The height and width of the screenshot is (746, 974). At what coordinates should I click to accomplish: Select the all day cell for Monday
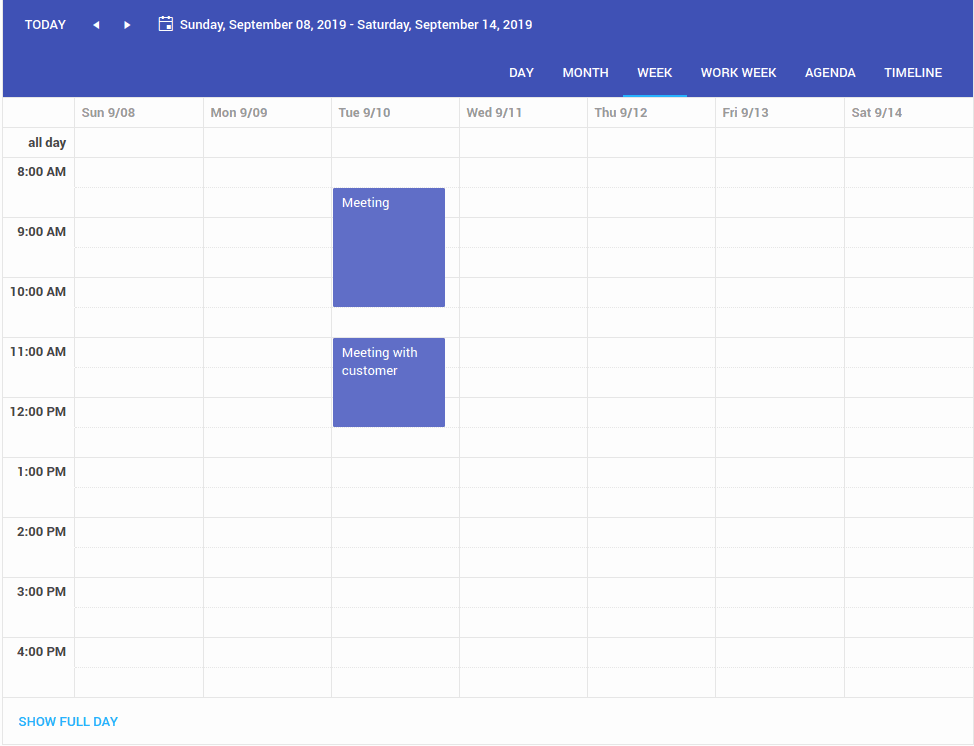point(267,143)
